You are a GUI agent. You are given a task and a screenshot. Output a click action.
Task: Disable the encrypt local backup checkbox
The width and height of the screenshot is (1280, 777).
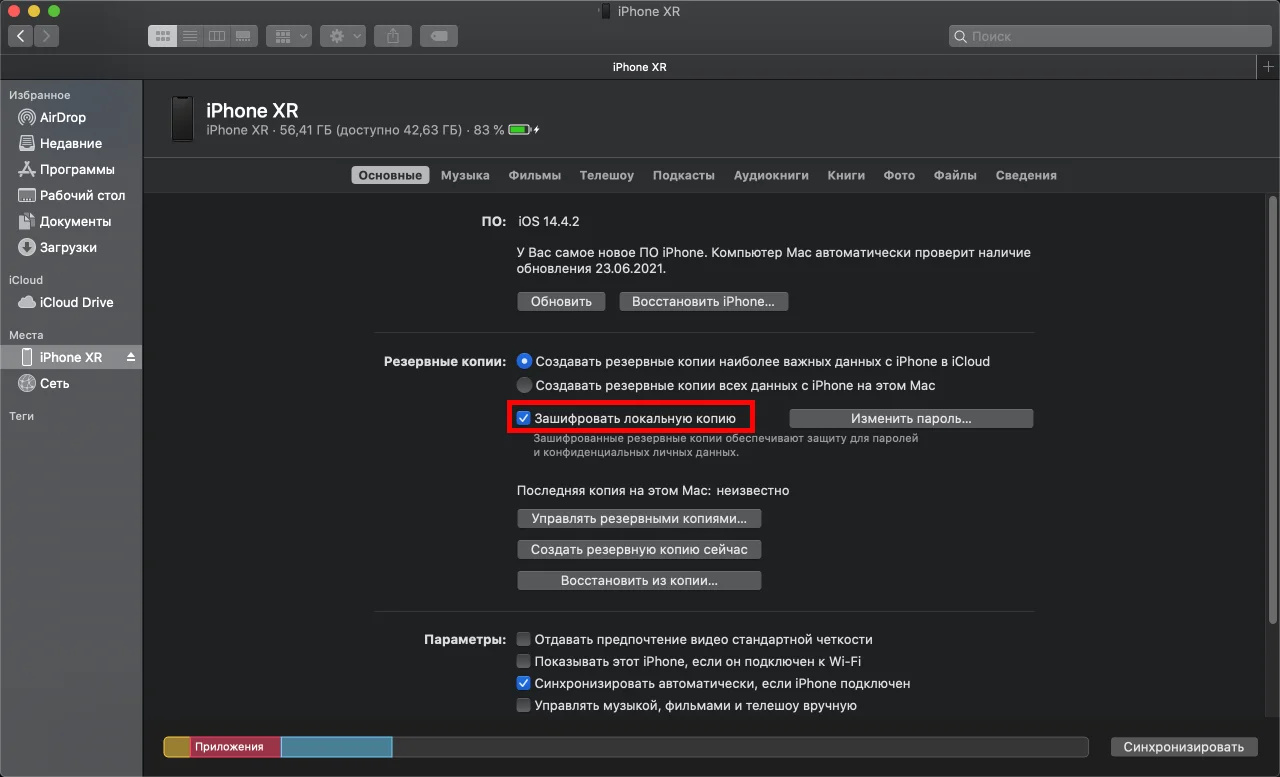(x=523, y=418)
